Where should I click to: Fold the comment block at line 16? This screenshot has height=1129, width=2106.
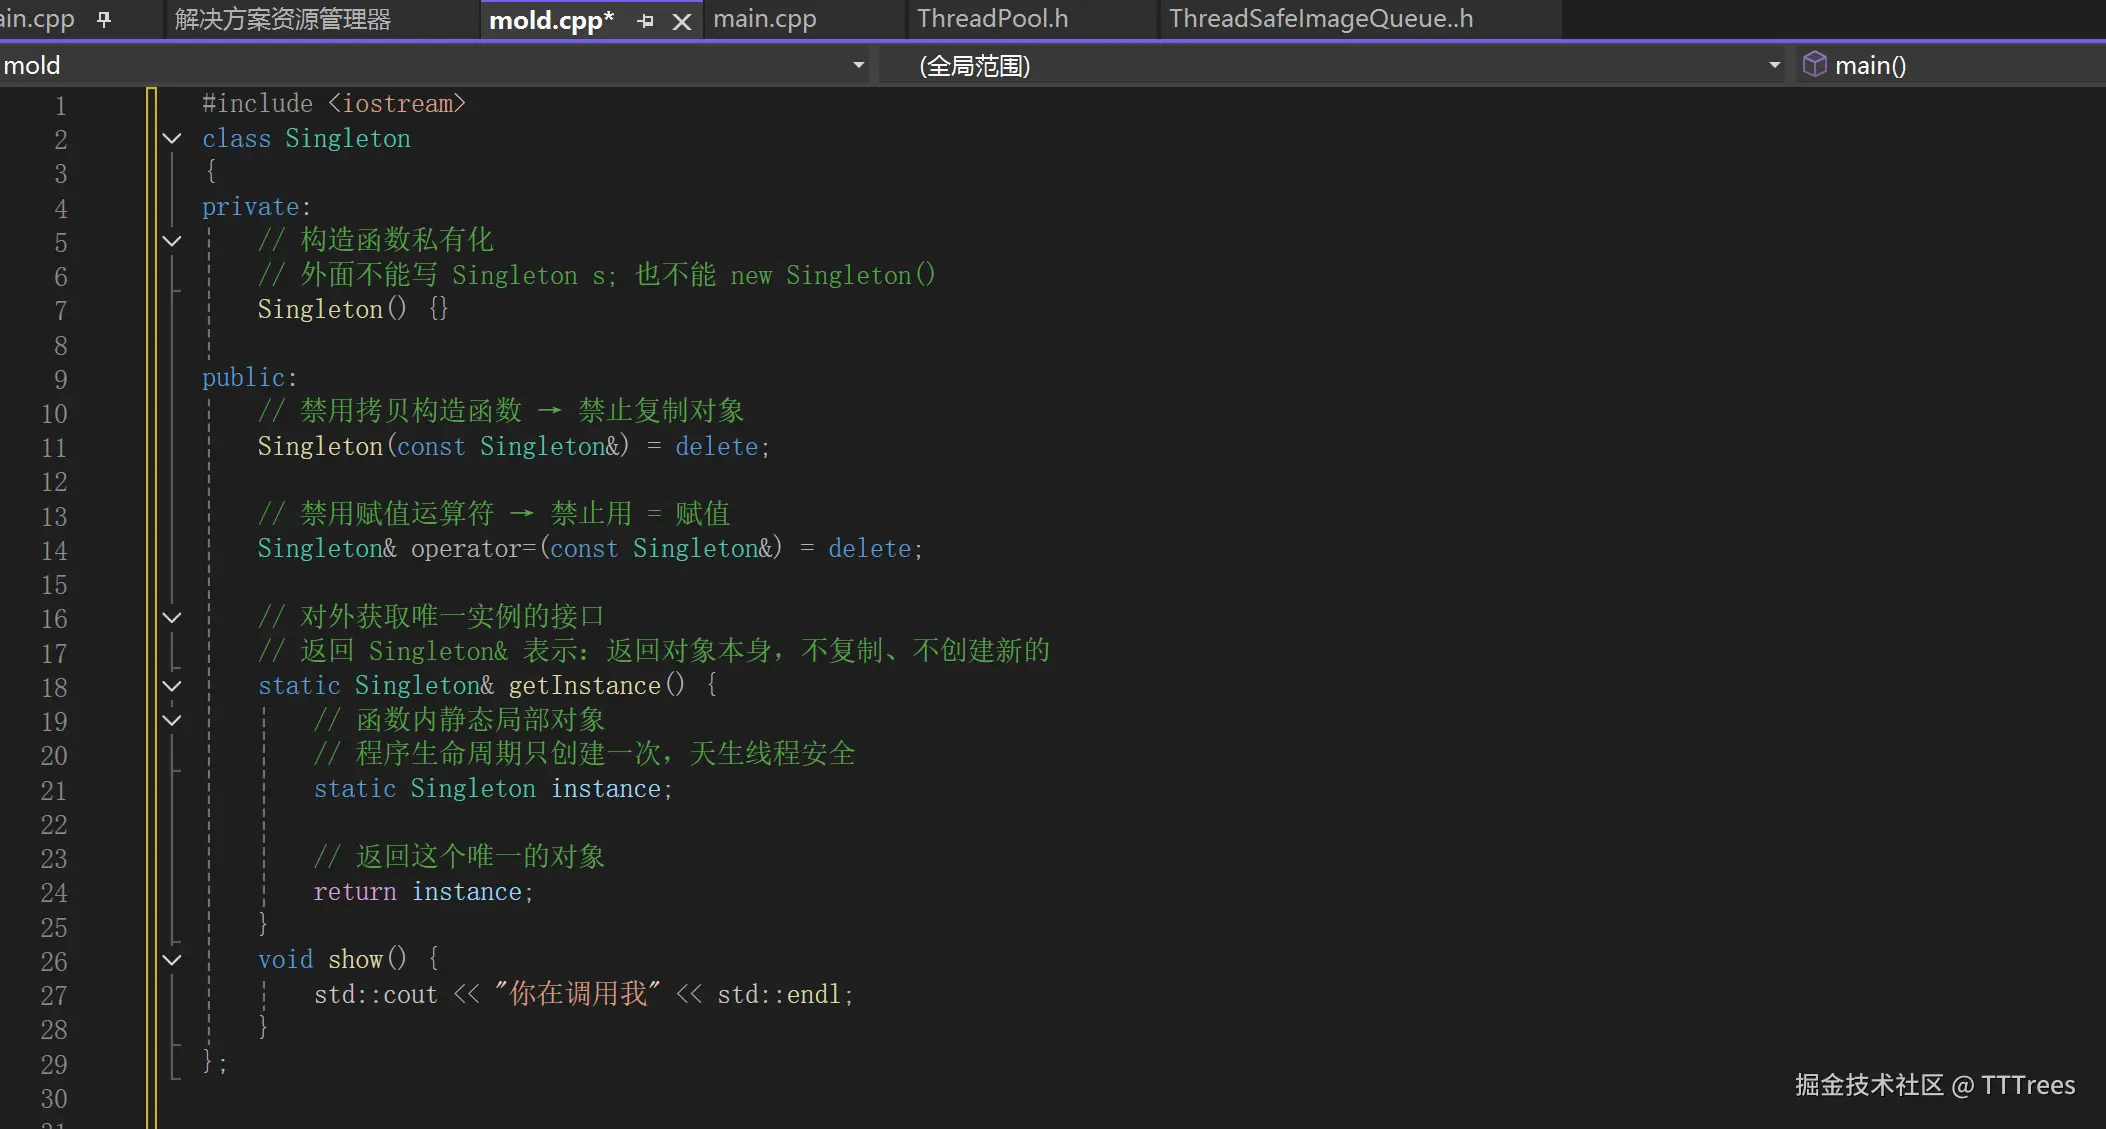tap(172, 618)
